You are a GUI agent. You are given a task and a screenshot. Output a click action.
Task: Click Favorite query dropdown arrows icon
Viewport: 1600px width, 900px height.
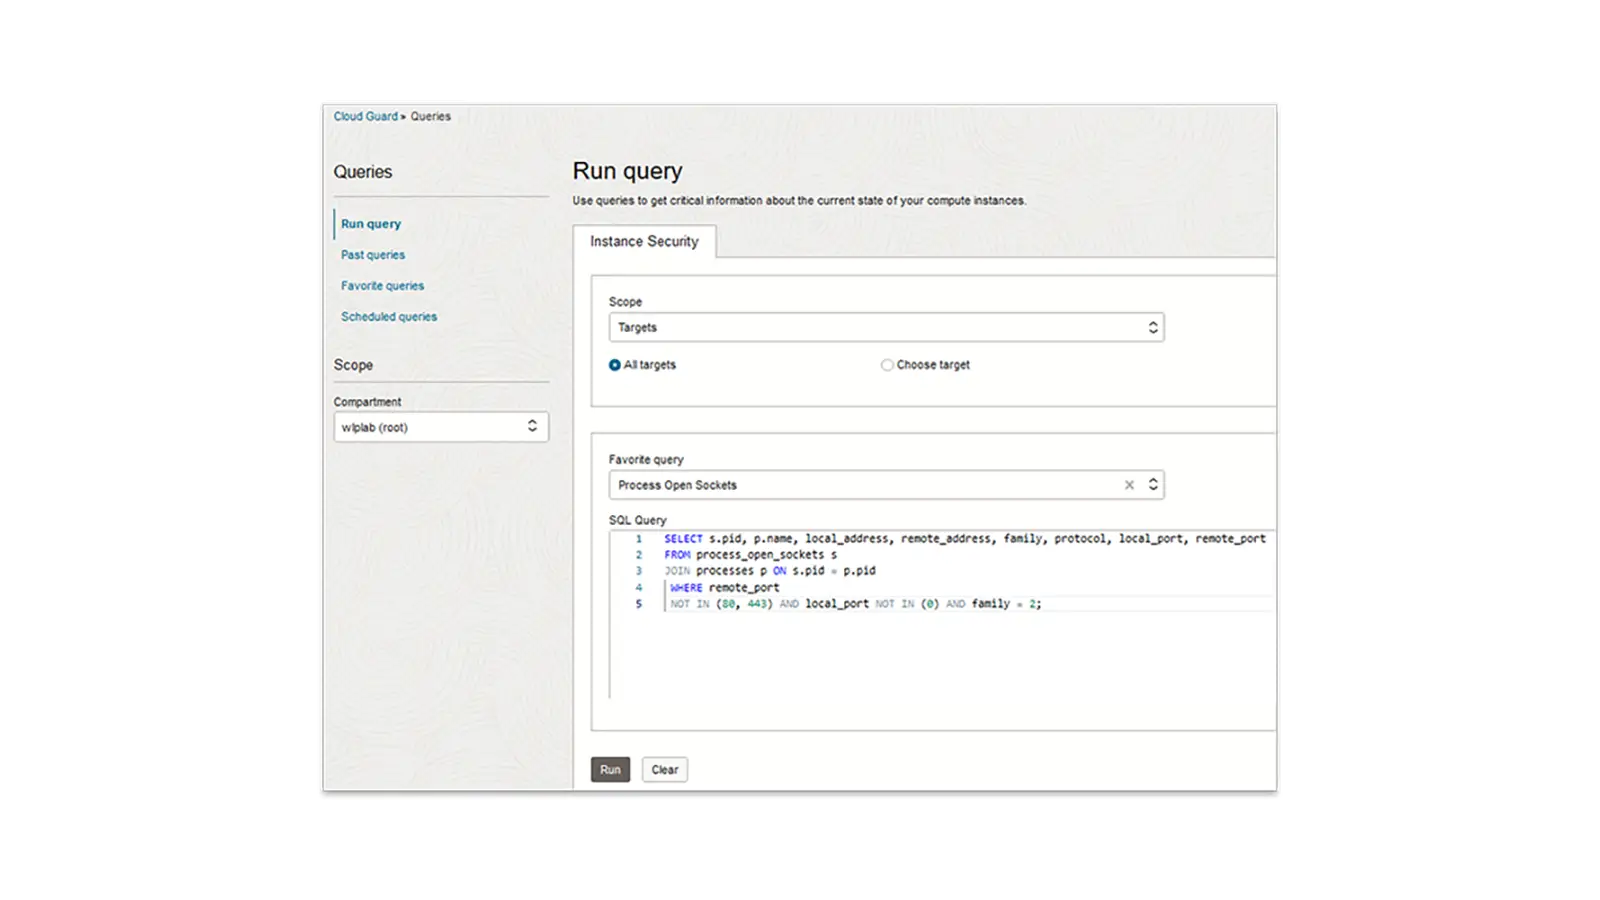(x=1153, y=485)
